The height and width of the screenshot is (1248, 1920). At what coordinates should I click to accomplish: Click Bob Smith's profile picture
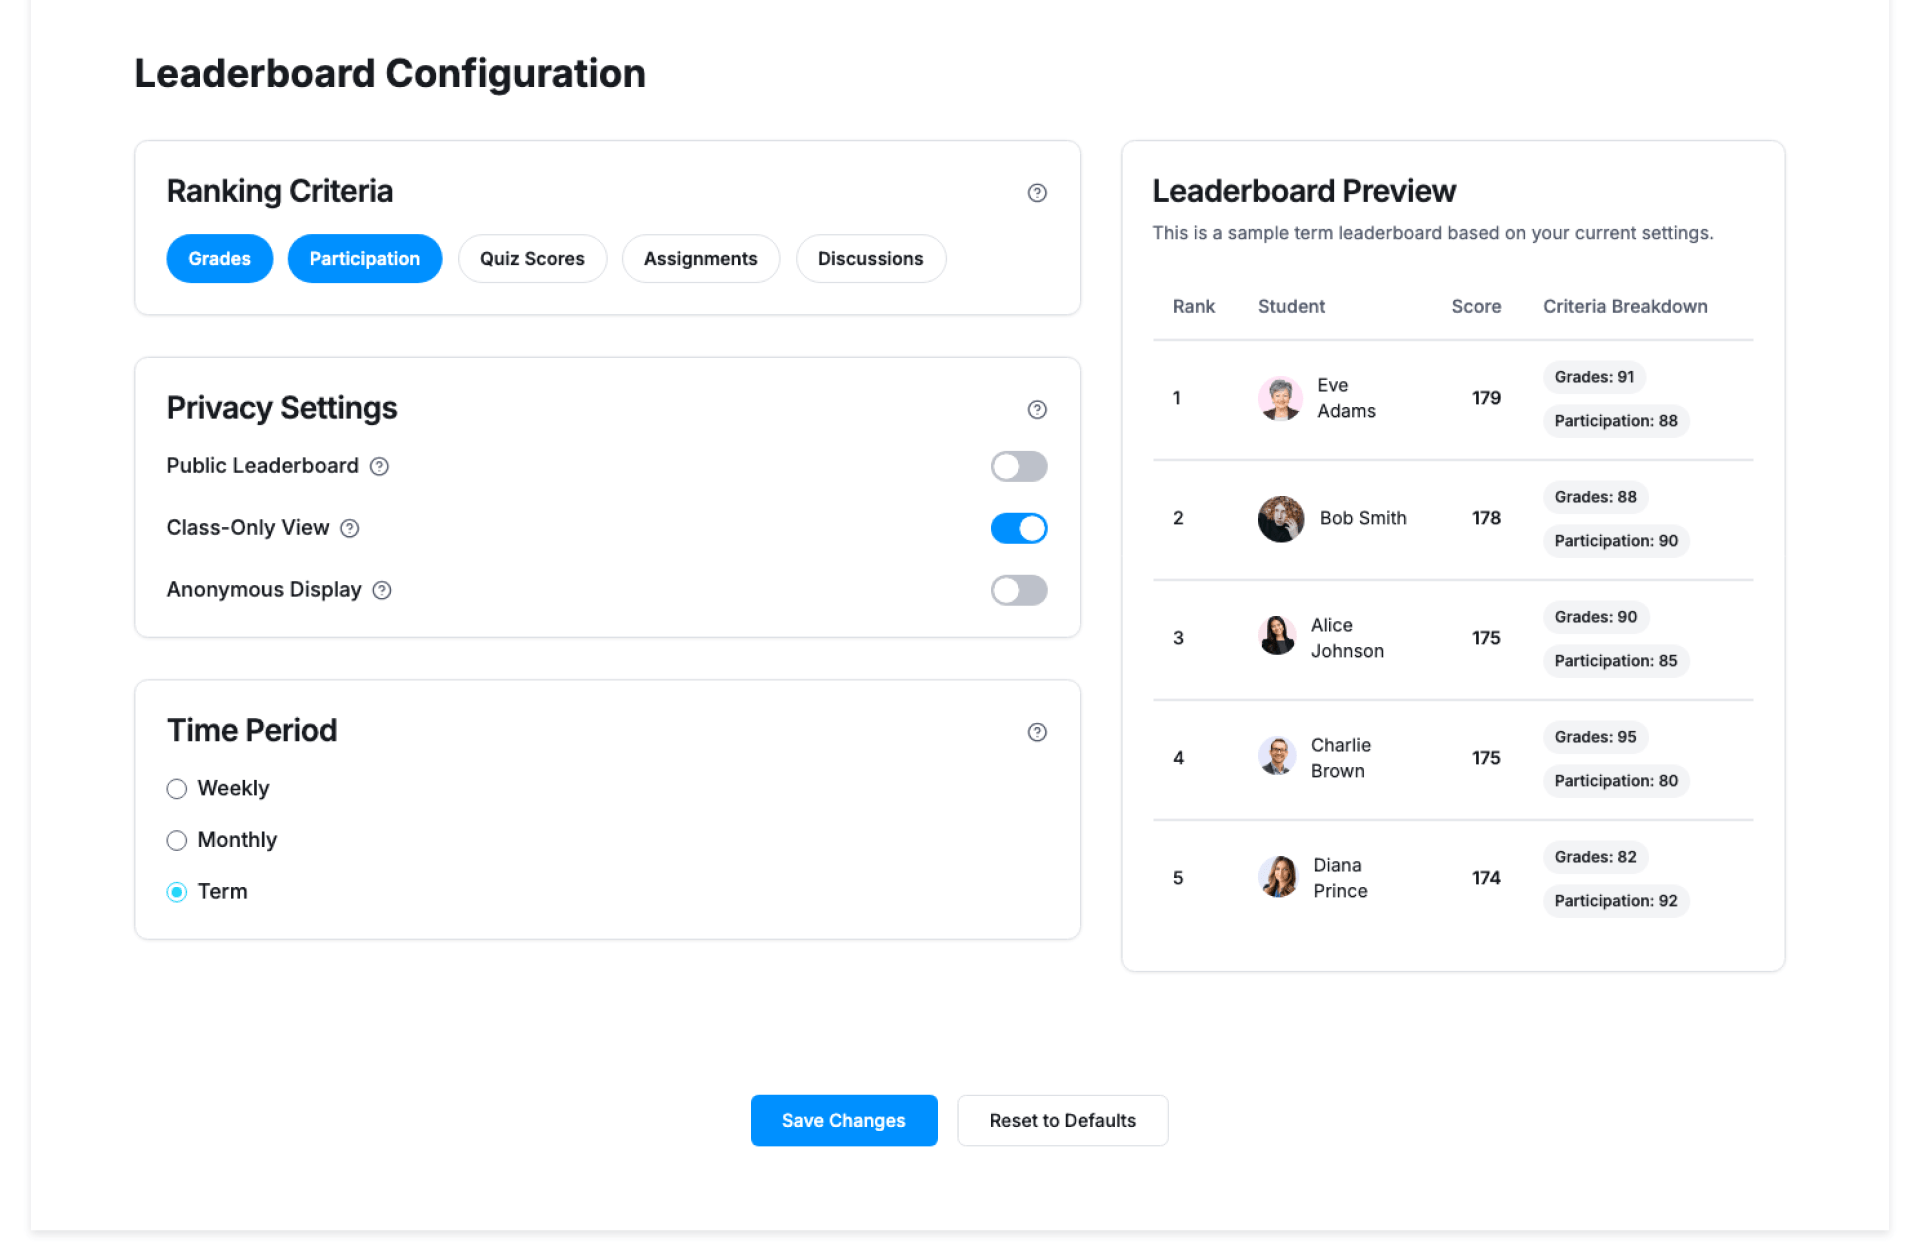click(1280, 518)
